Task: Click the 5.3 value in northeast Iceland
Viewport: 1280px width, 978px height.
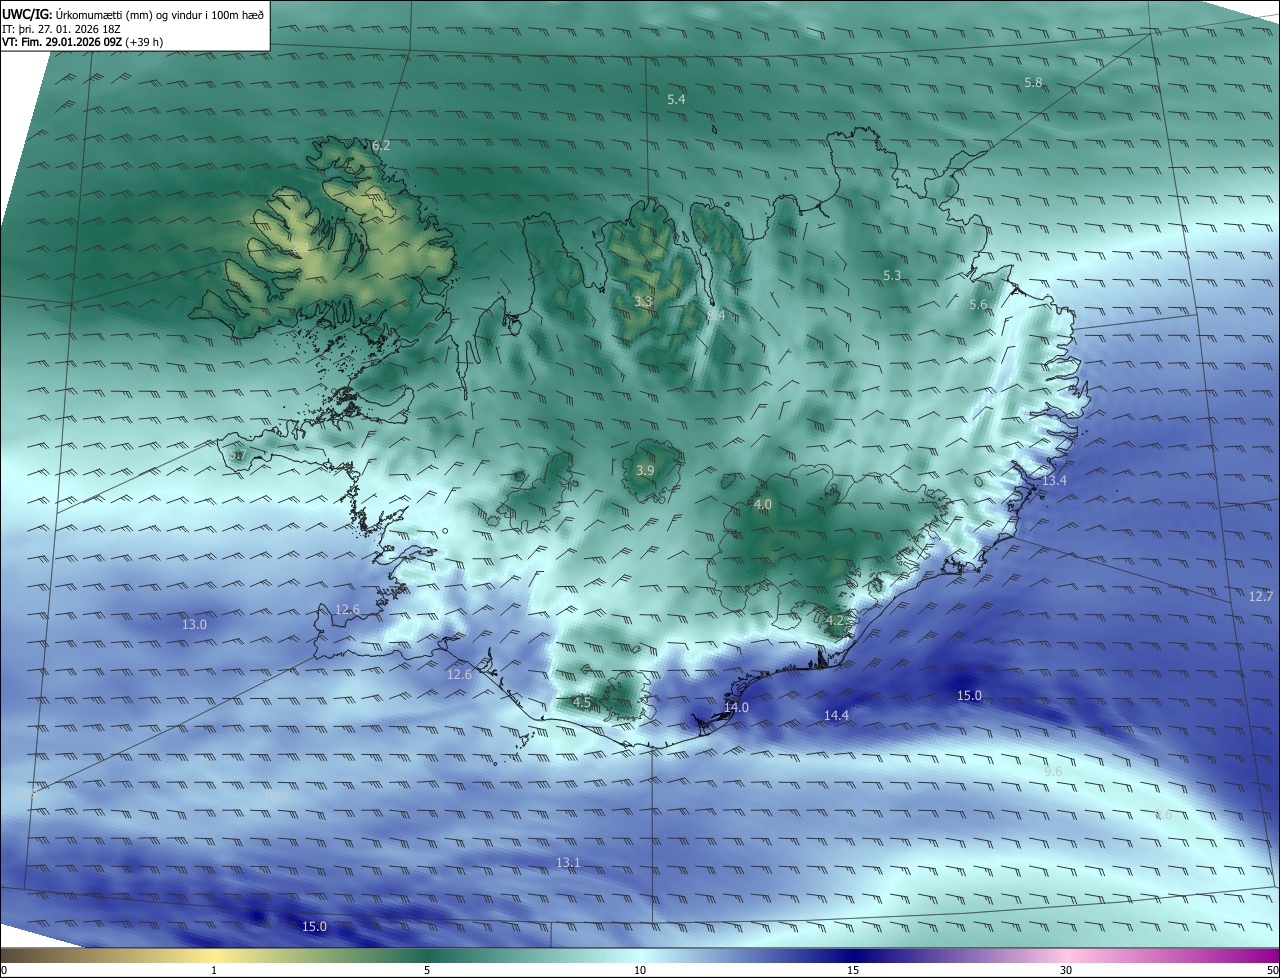Action: click(892, 275)
